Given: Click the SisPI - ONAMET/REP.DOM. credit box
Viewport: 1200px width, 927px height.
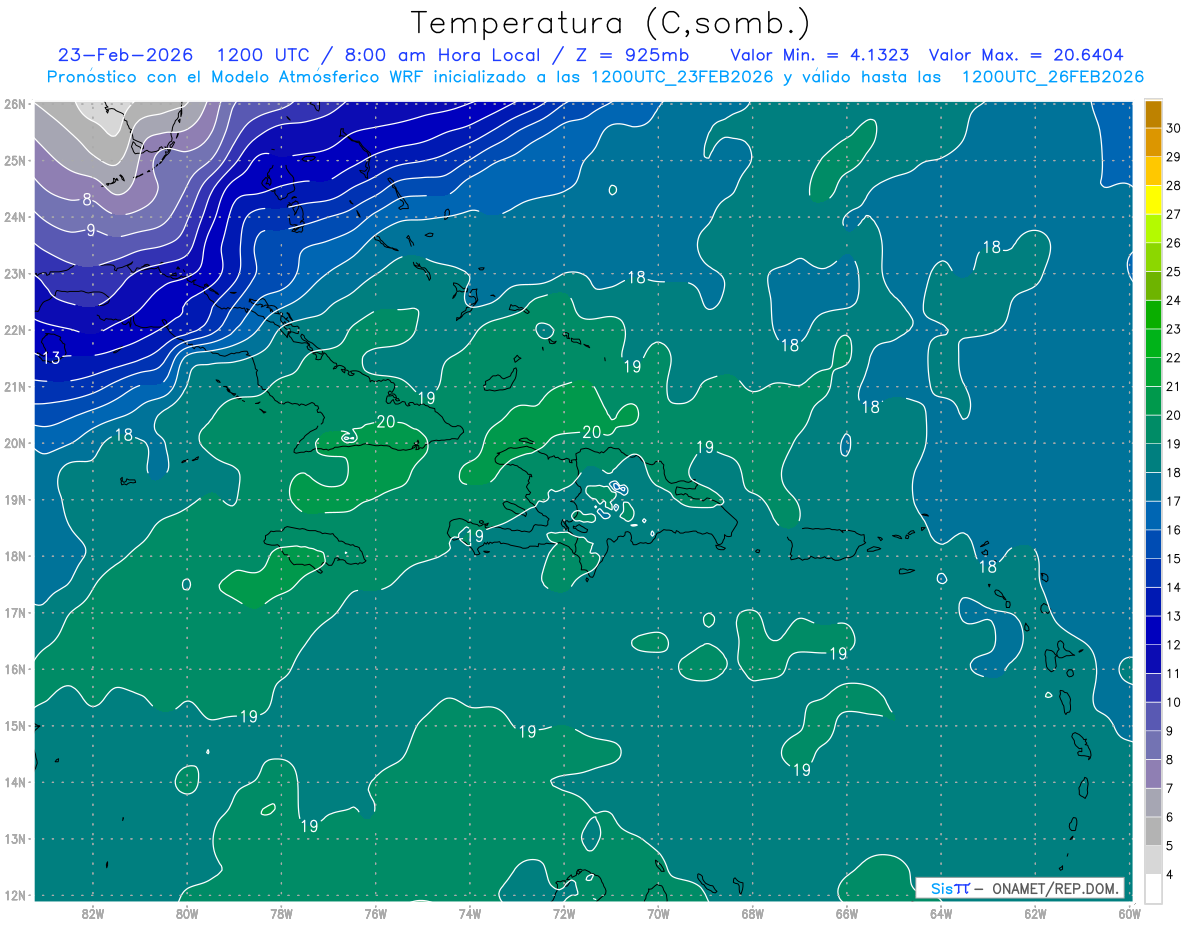Looking at the screenshot, I should tap(1020, 888).
